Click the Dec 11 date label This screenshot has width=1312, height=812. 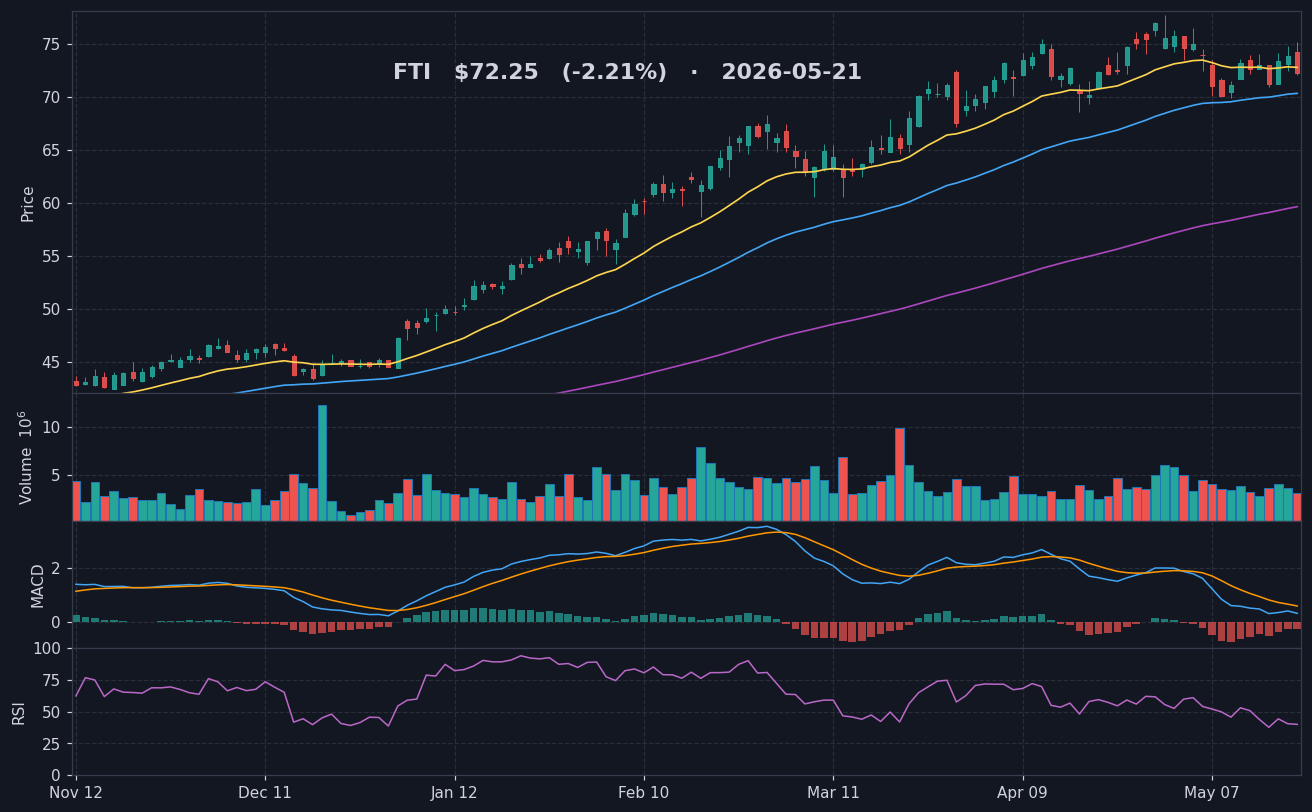tap(265, 794)
